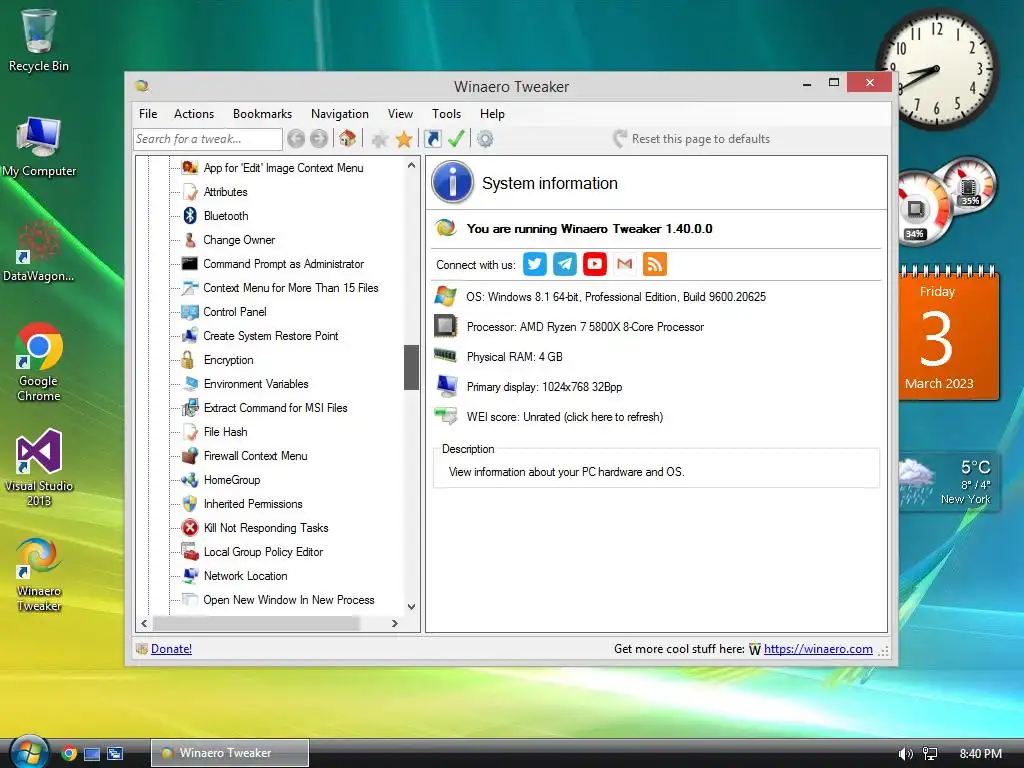The image size is (1024, 768).
Task: Click the Back navigation arrow in toolbar
Action: (296, 138)
